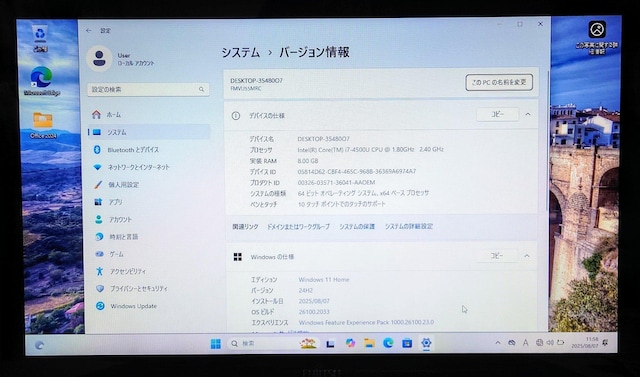The width and height of the screenshot is (640, 377).
Task: Open Microsoft Edge desktop shortcut
Action: (x=42, y=81)
